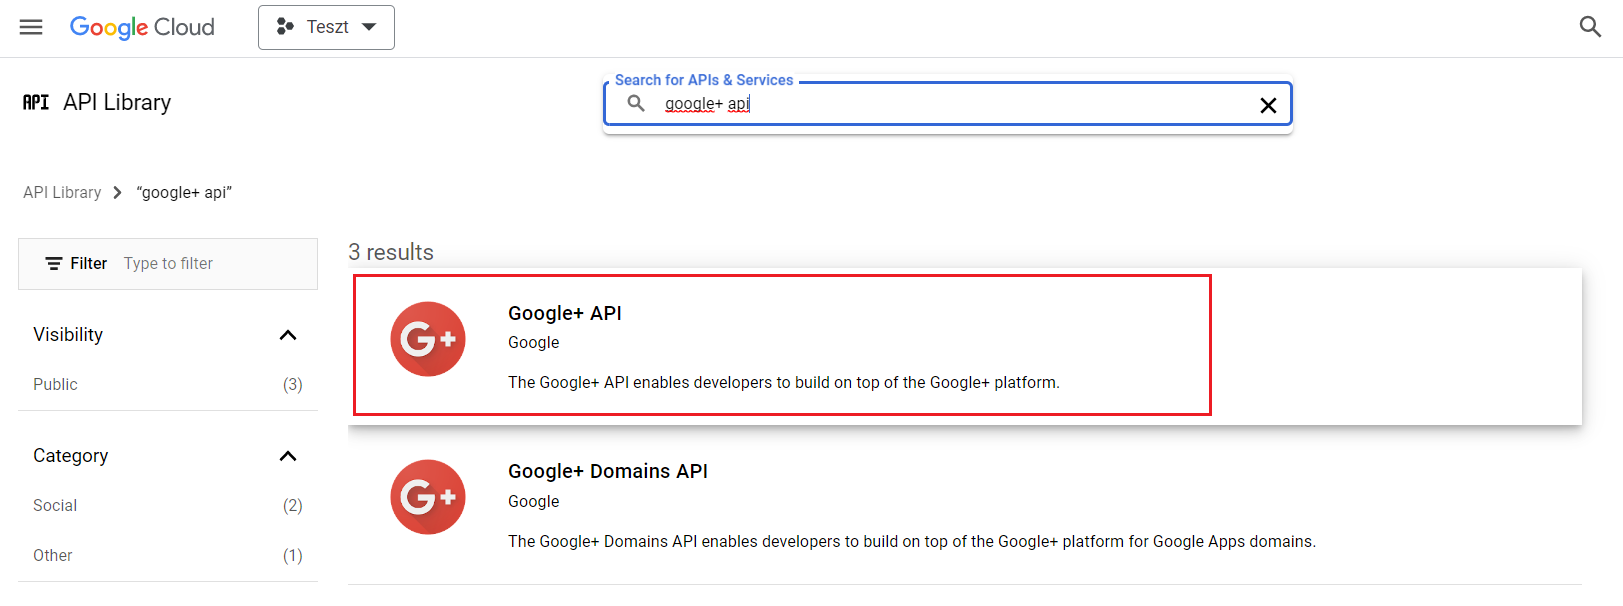Click the Google+ API description text
Viewport: 1623px width, 606px height.
coord(784,382)
